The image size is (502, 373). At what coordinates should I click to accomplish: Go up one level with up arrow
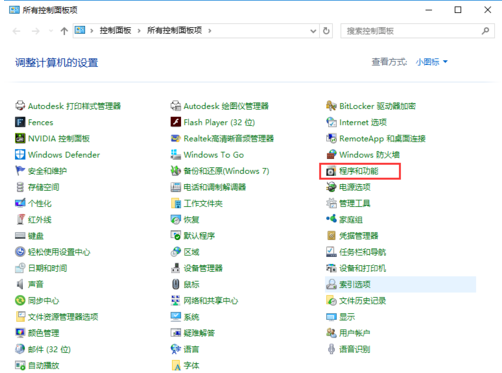(64, 31)
